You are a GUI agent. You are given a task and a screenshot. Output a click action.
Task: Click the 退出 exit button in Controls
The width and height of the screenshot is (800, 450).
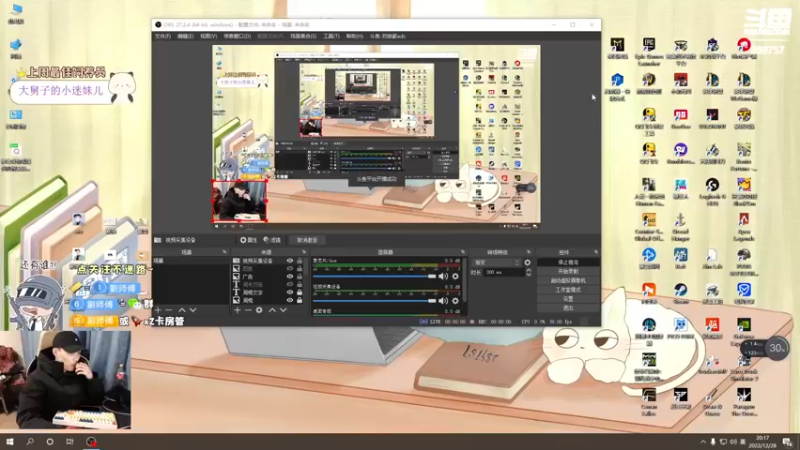pyautogui.click(x=568, y=308)
